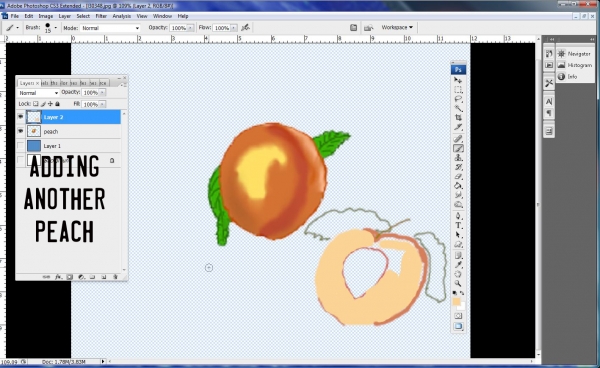The height and width of the screenshot is (368, 600).
Task: Toggle lock transparent pixels
Action: pyautogui.click(x=36, y=104)
